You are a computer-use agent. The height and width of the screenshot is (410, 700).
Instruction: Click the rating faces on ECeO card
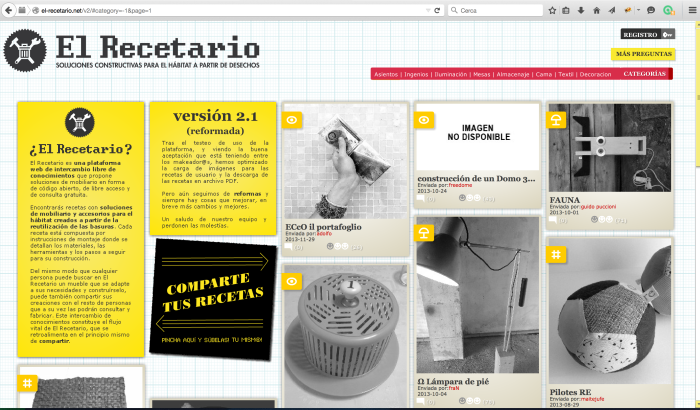coord(337,246)
